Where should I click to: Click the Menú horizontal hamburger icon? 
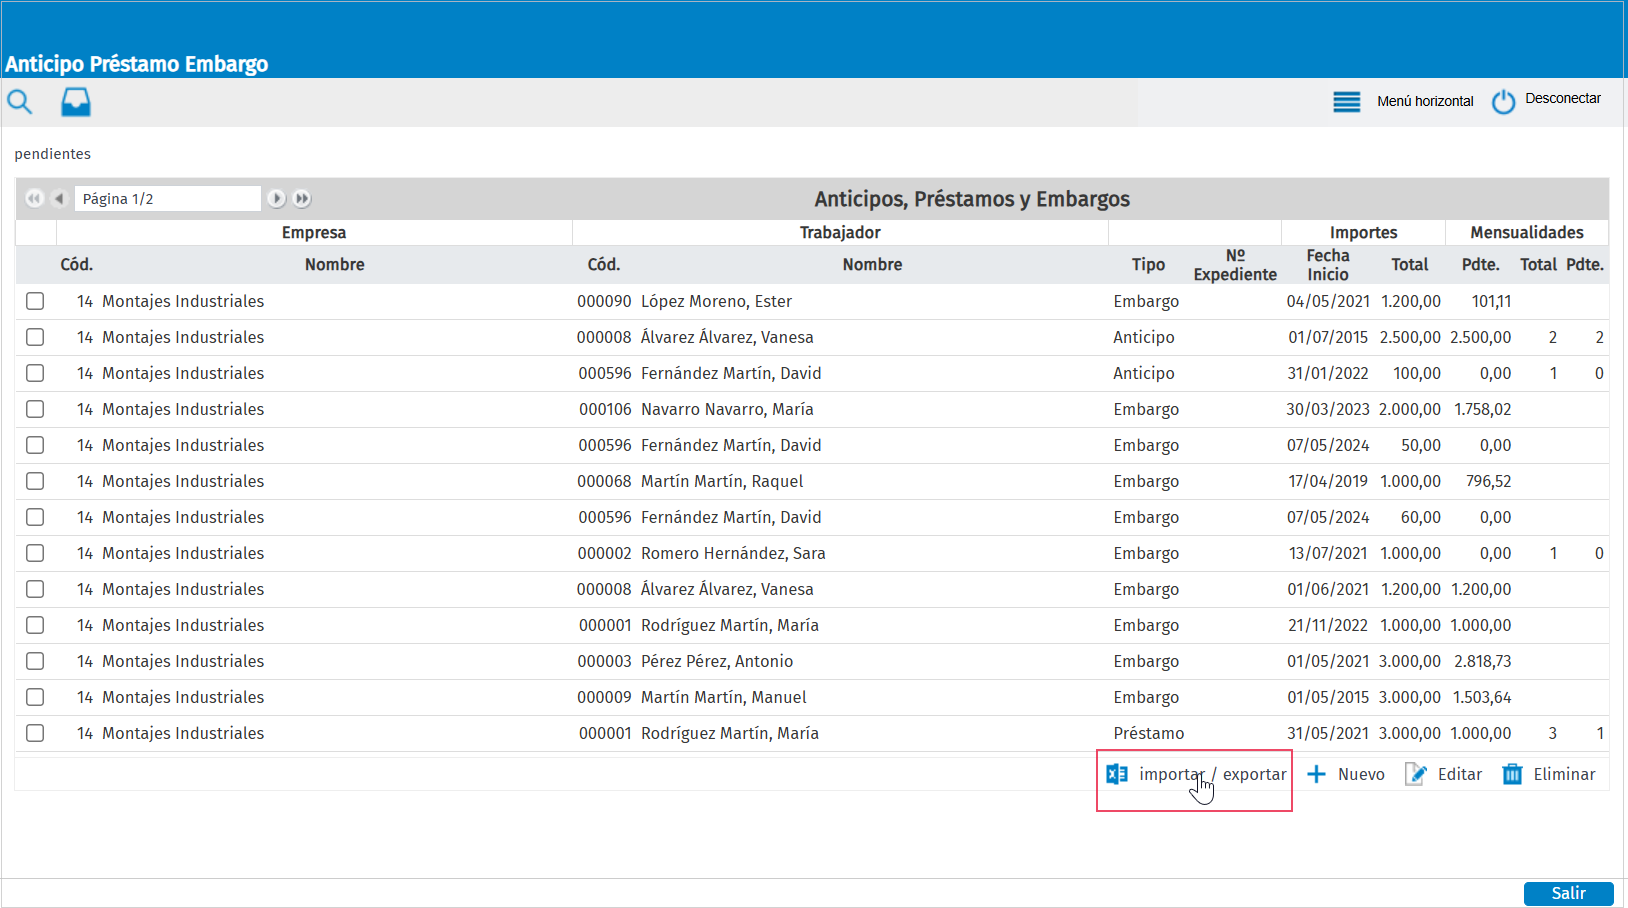tap(1346, 102)
